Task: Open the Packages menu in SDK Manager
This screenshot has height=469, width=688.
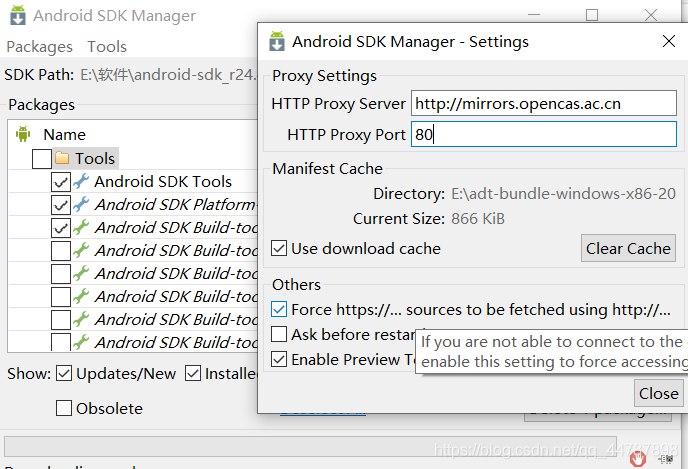Action: point(39,47)
